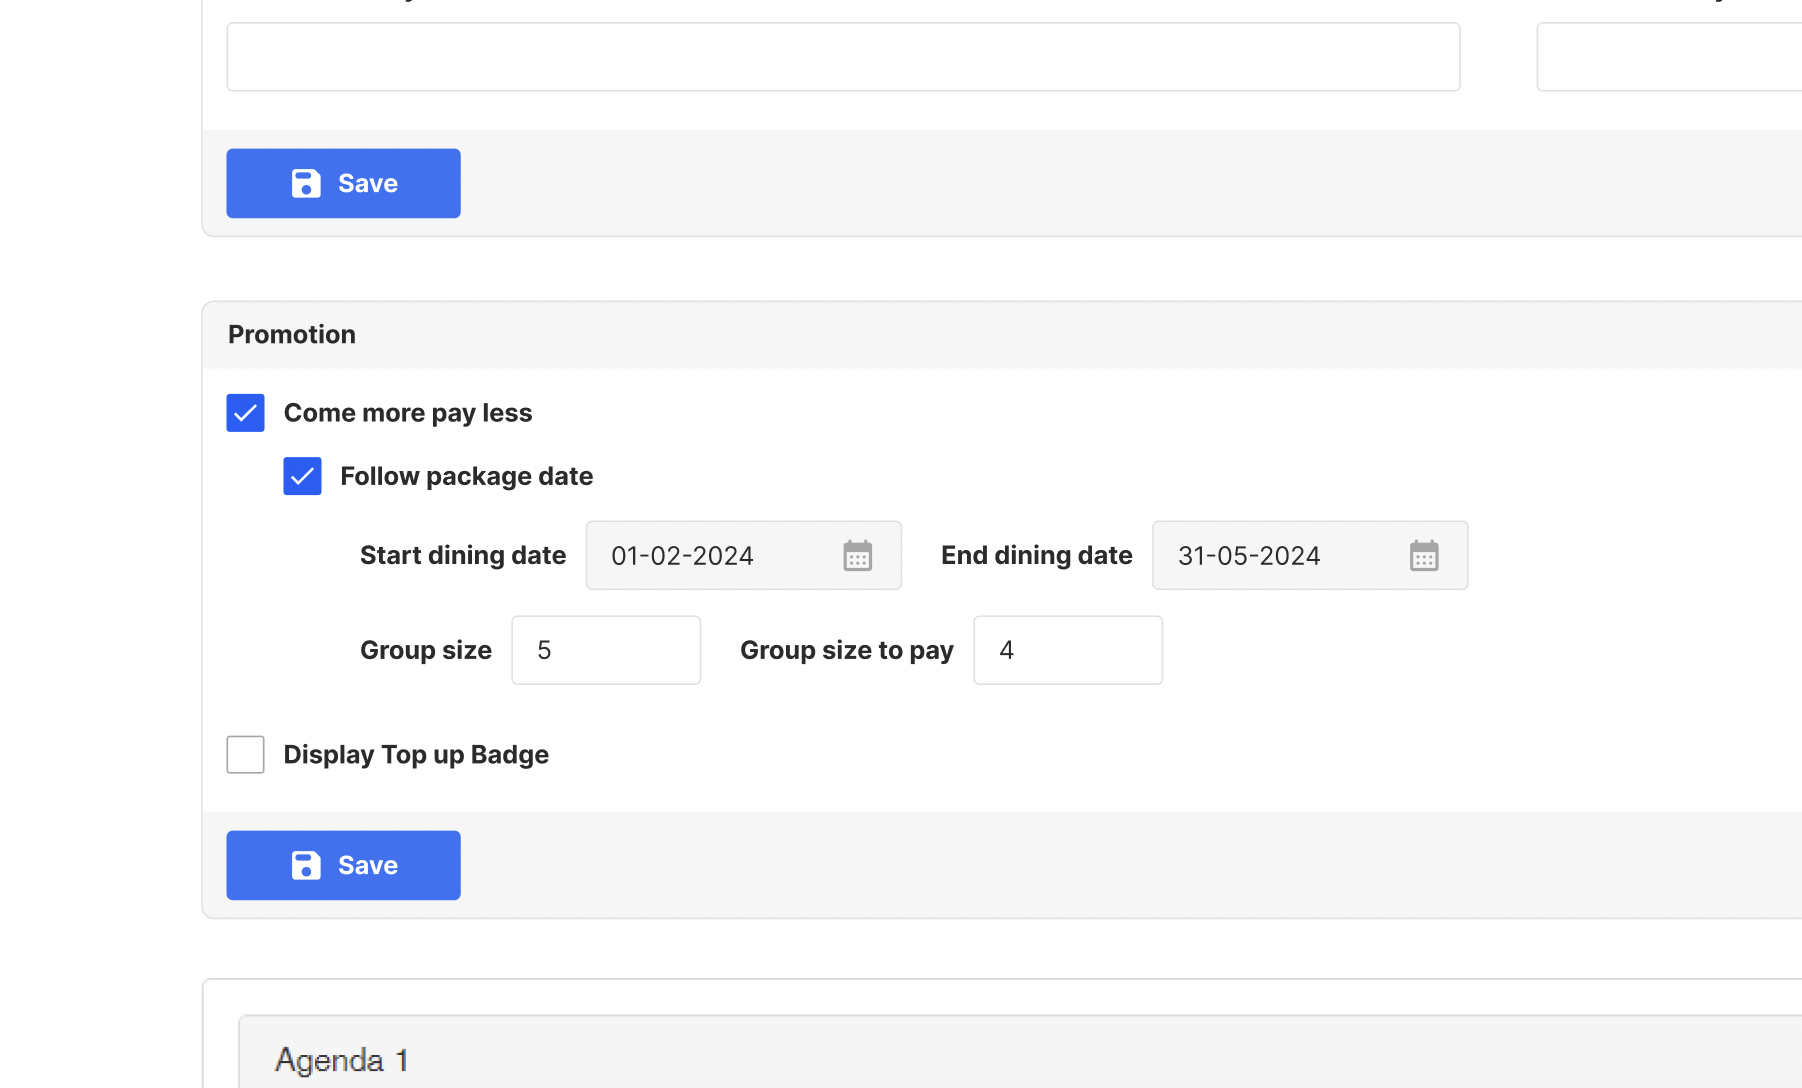The image size is (1802, 1088).
Task: Click the Start dining date field showing 01-02-2024
Action: click(710, 555)
